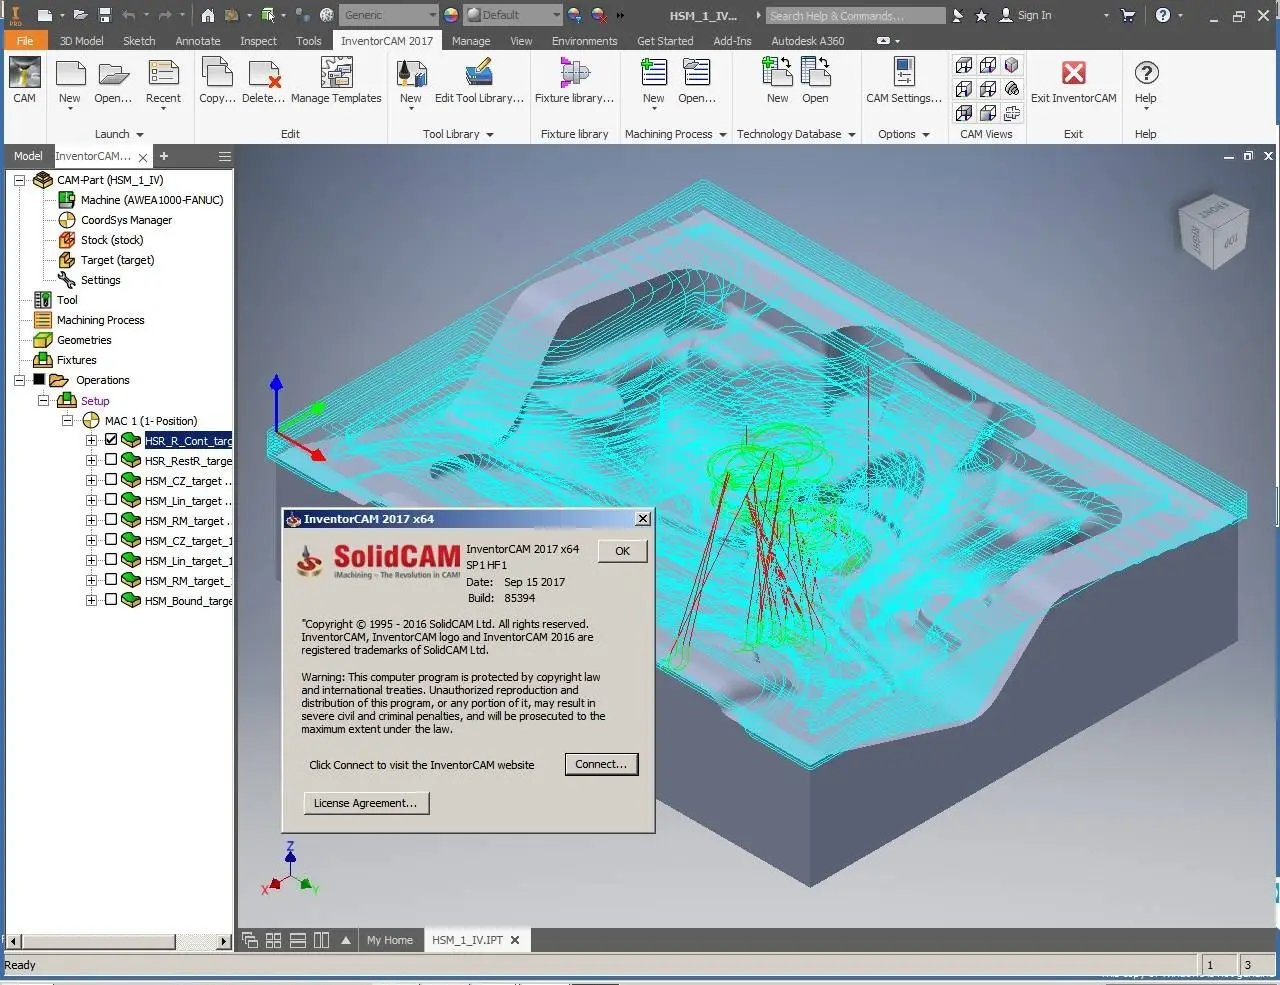Add a new browser panel tab

pos(164,156)
